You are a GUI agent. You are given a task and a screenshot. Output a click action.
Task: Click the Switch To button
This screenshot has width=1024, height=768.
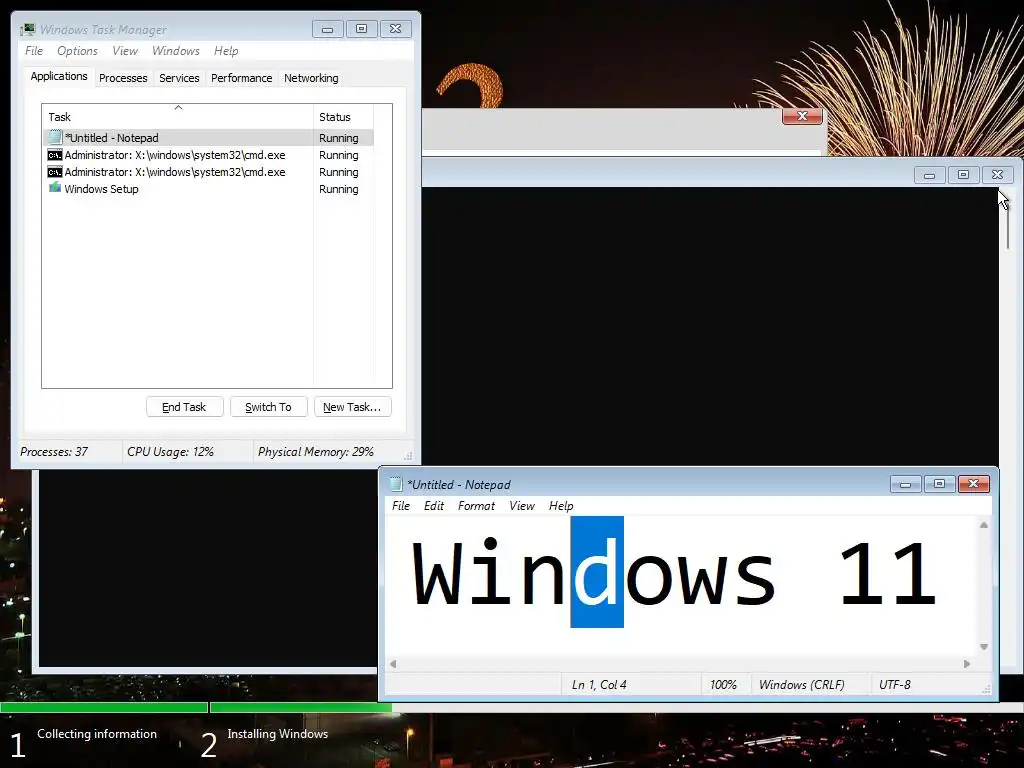(268, 407)
